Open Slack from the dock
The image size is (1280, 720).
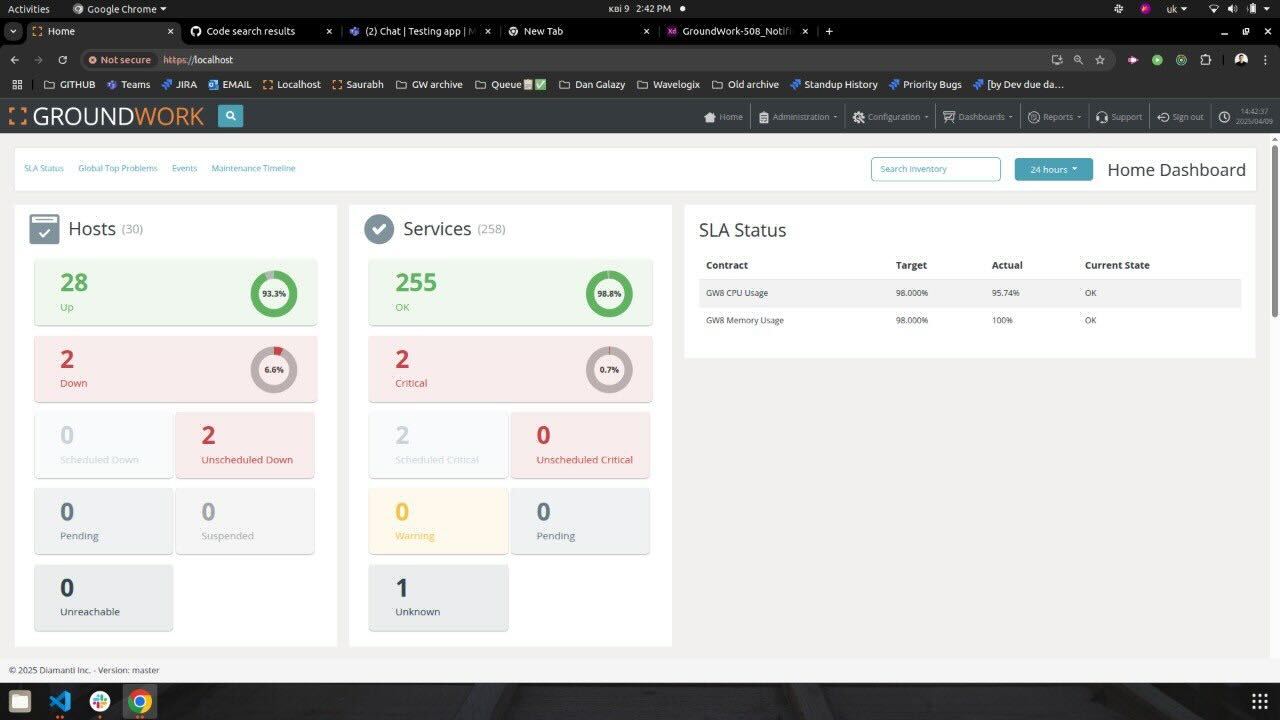pyautogui.click(x=100, y=701)
